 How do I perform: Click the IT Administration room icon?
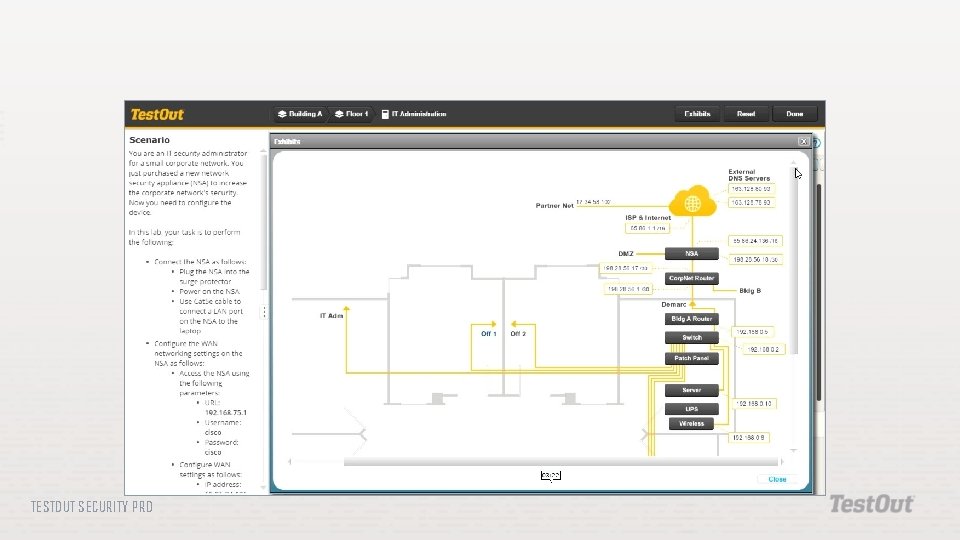point(385,114)
